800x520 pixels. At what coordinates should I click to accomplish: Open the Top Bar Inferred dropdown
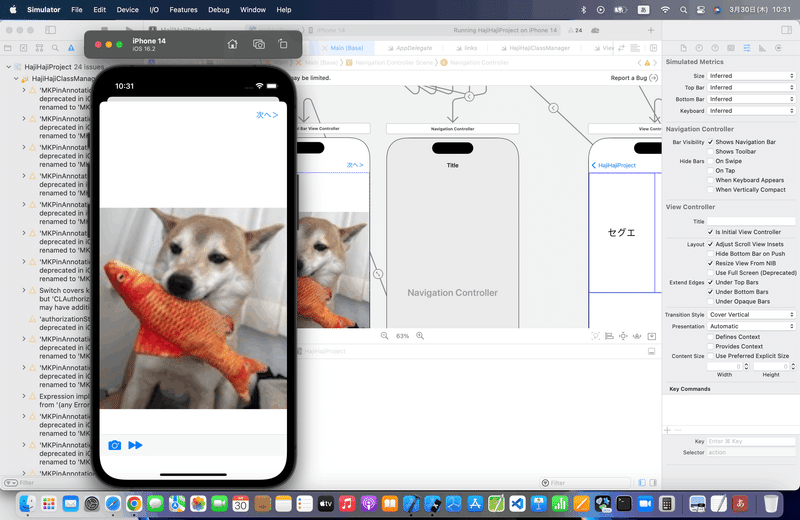point(751,87)
